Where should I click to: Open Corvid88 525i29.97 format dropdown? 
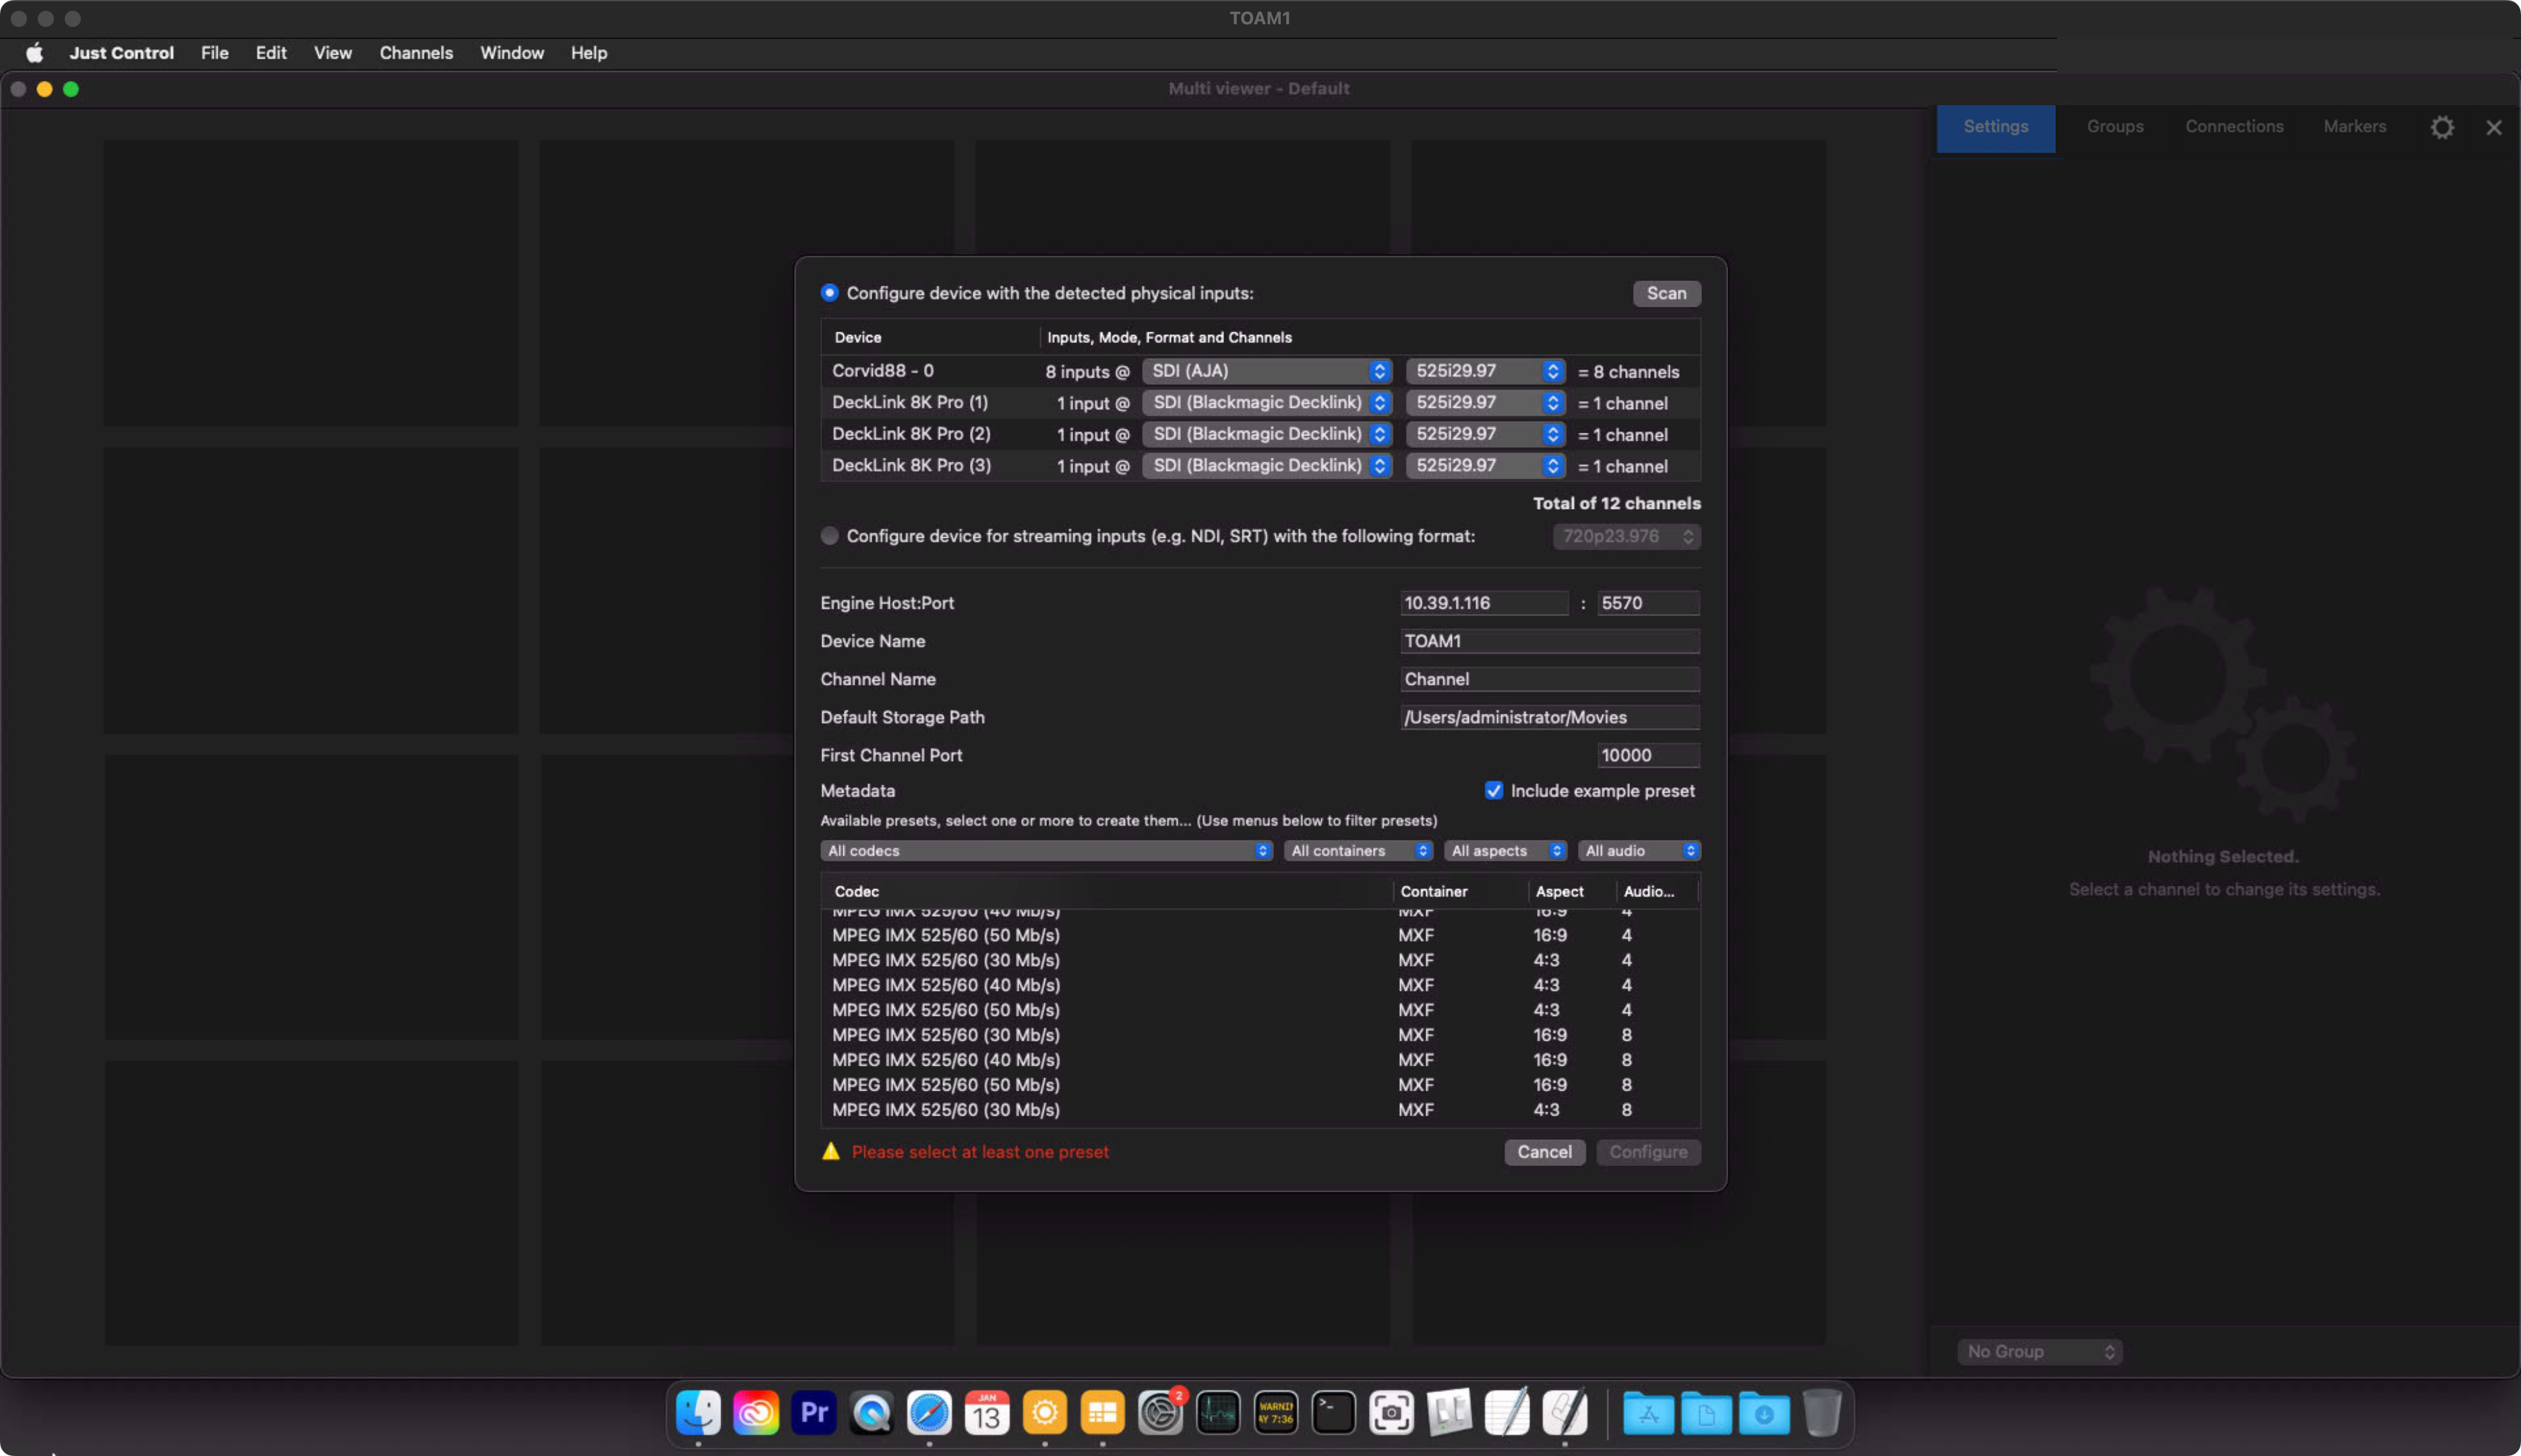point(1485,371)
